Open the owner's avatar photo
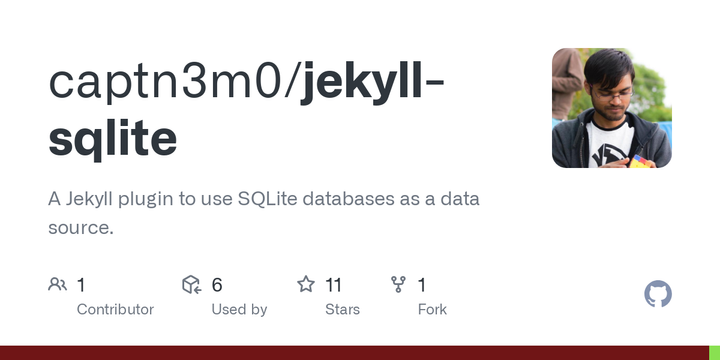Image resolution: width=720 pixels, height=360 pixels. 612,108
